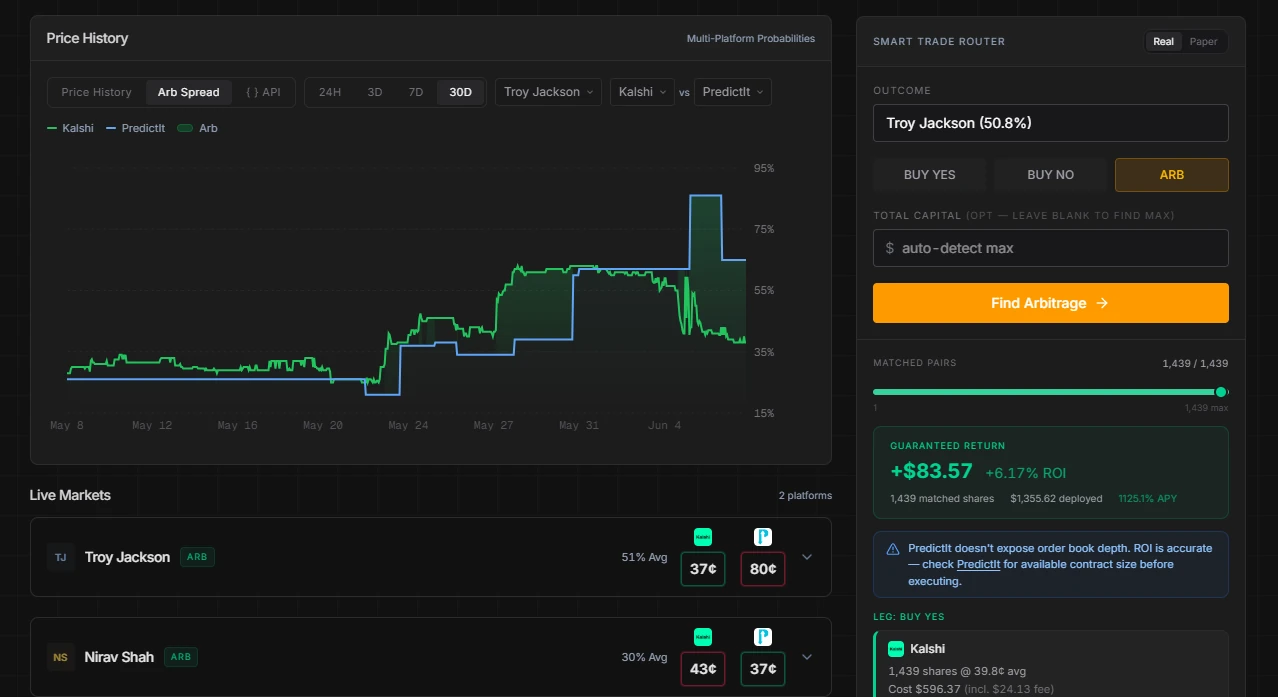
Task: Click PredictIt 80¢ price for Troy Jackson
Action: (763, 569)
